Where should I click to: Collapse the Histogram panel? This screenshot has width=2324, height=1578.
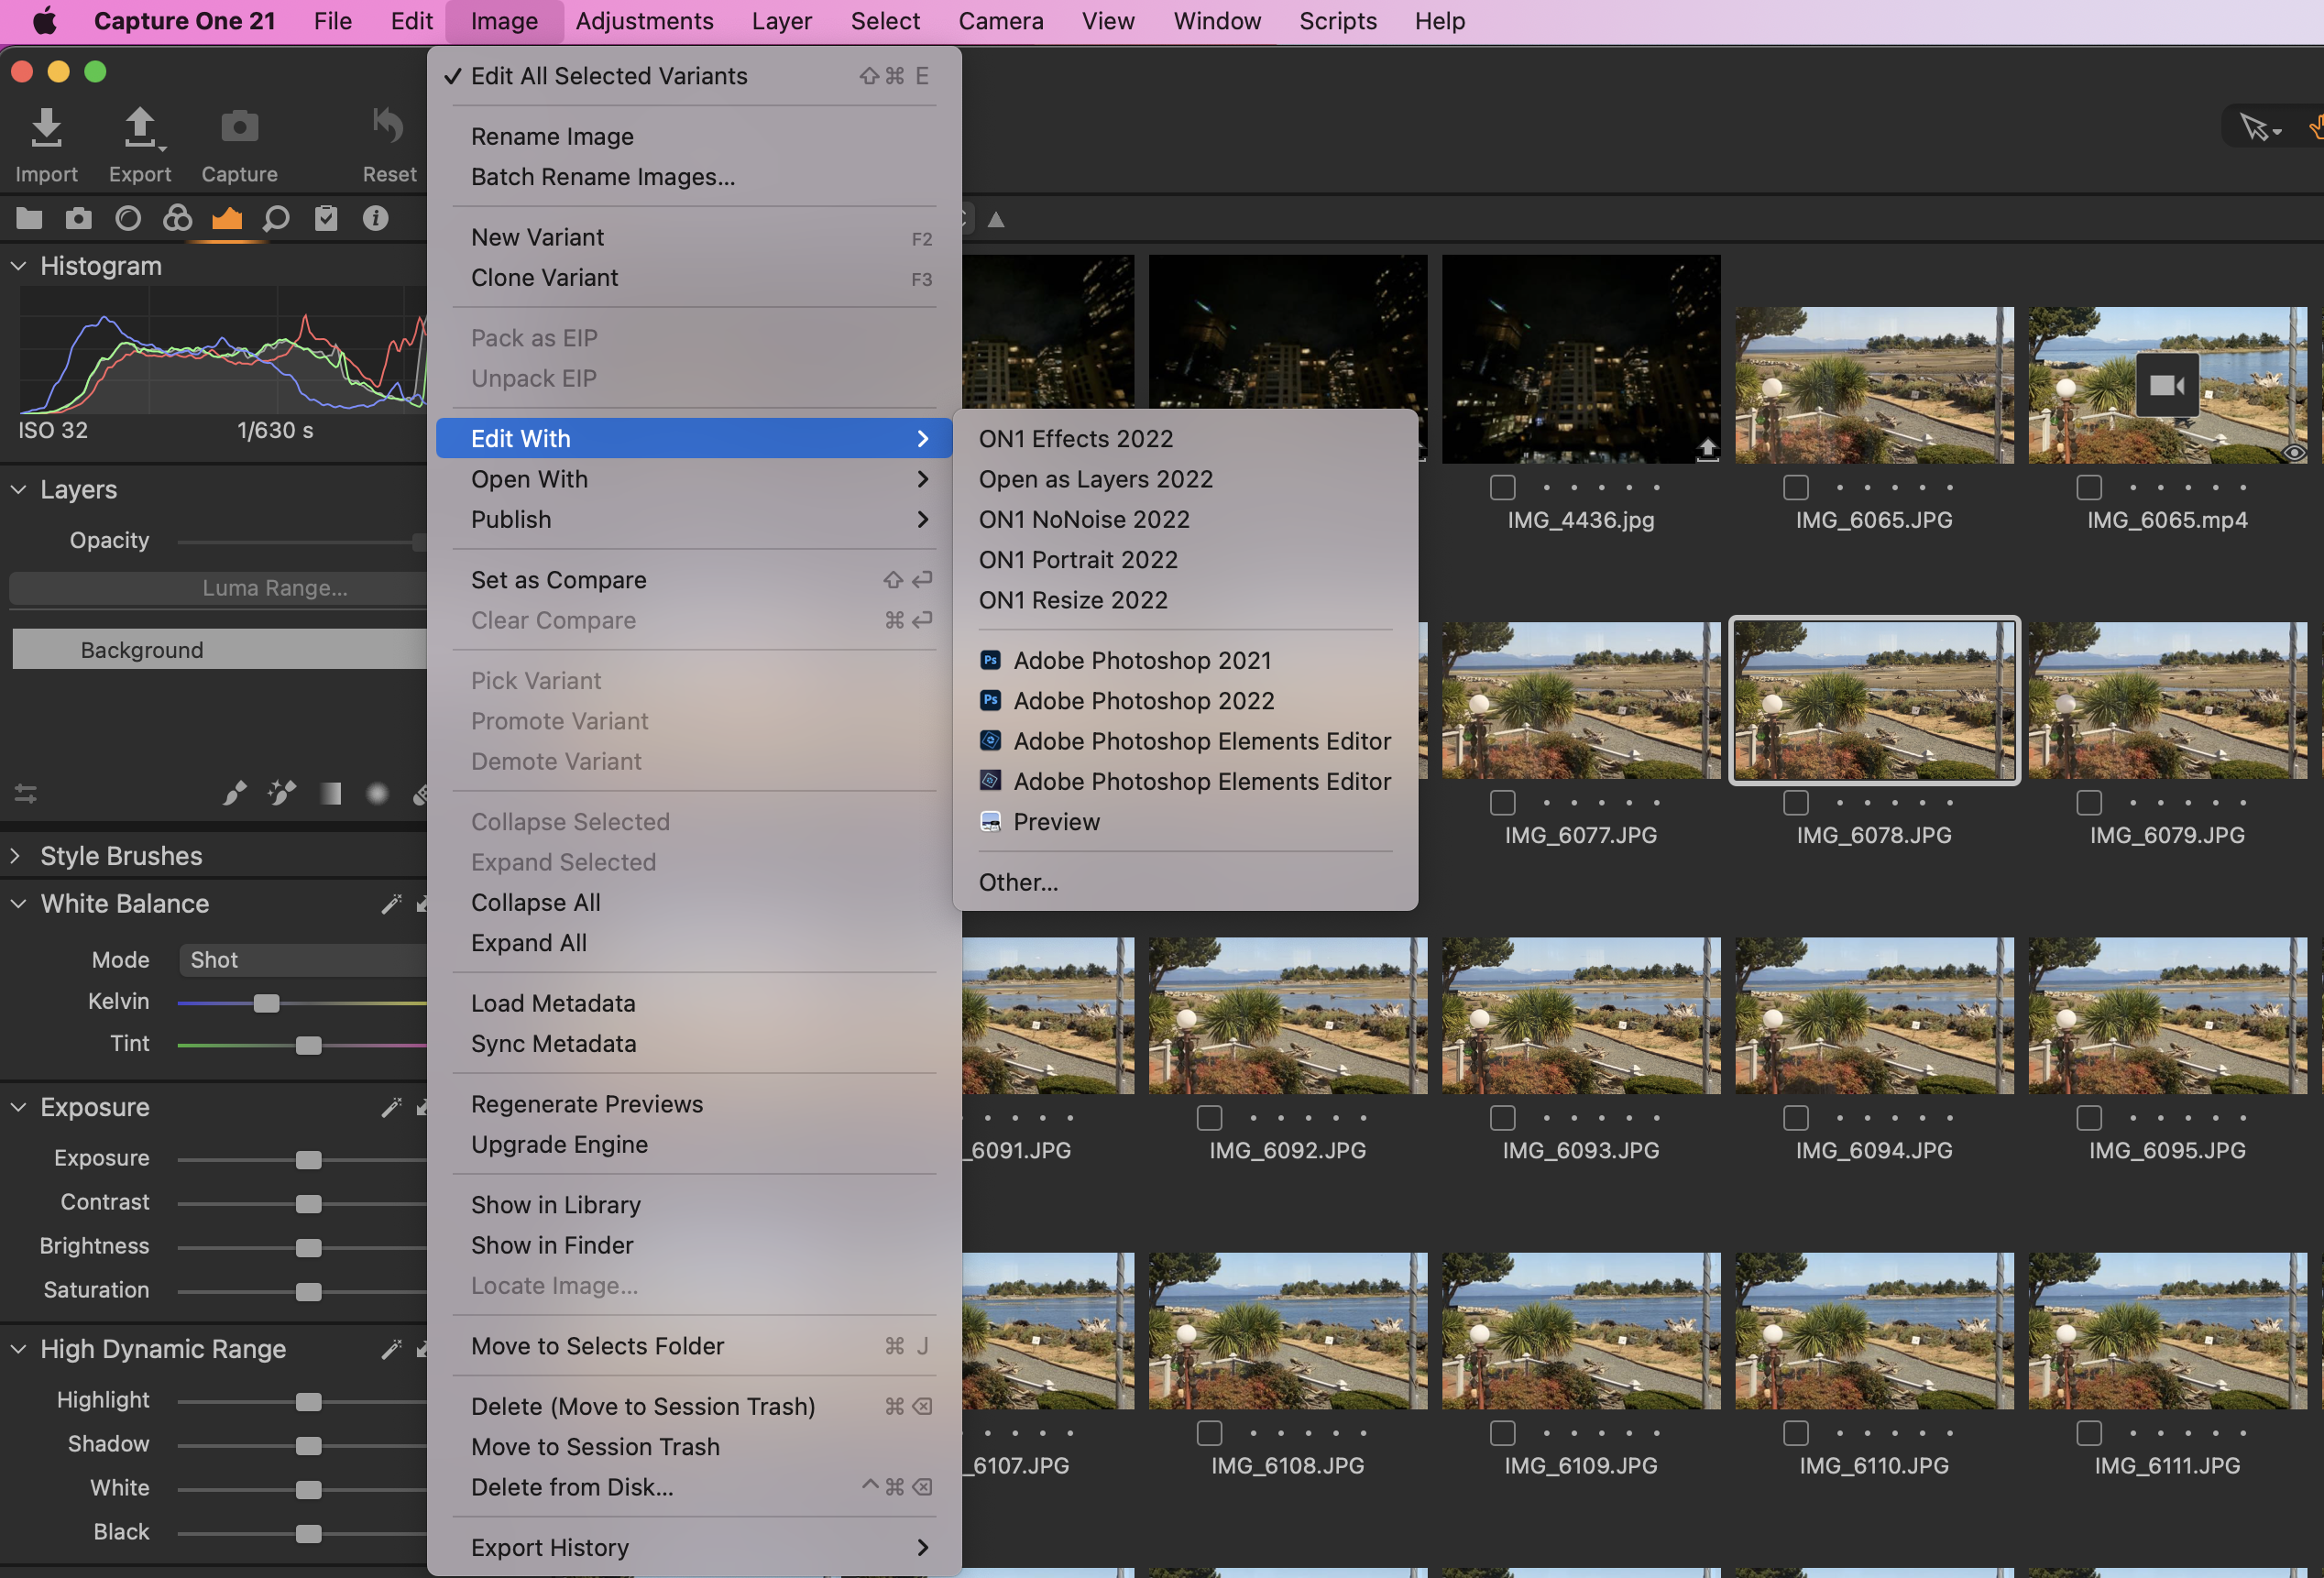click(18, 266)
